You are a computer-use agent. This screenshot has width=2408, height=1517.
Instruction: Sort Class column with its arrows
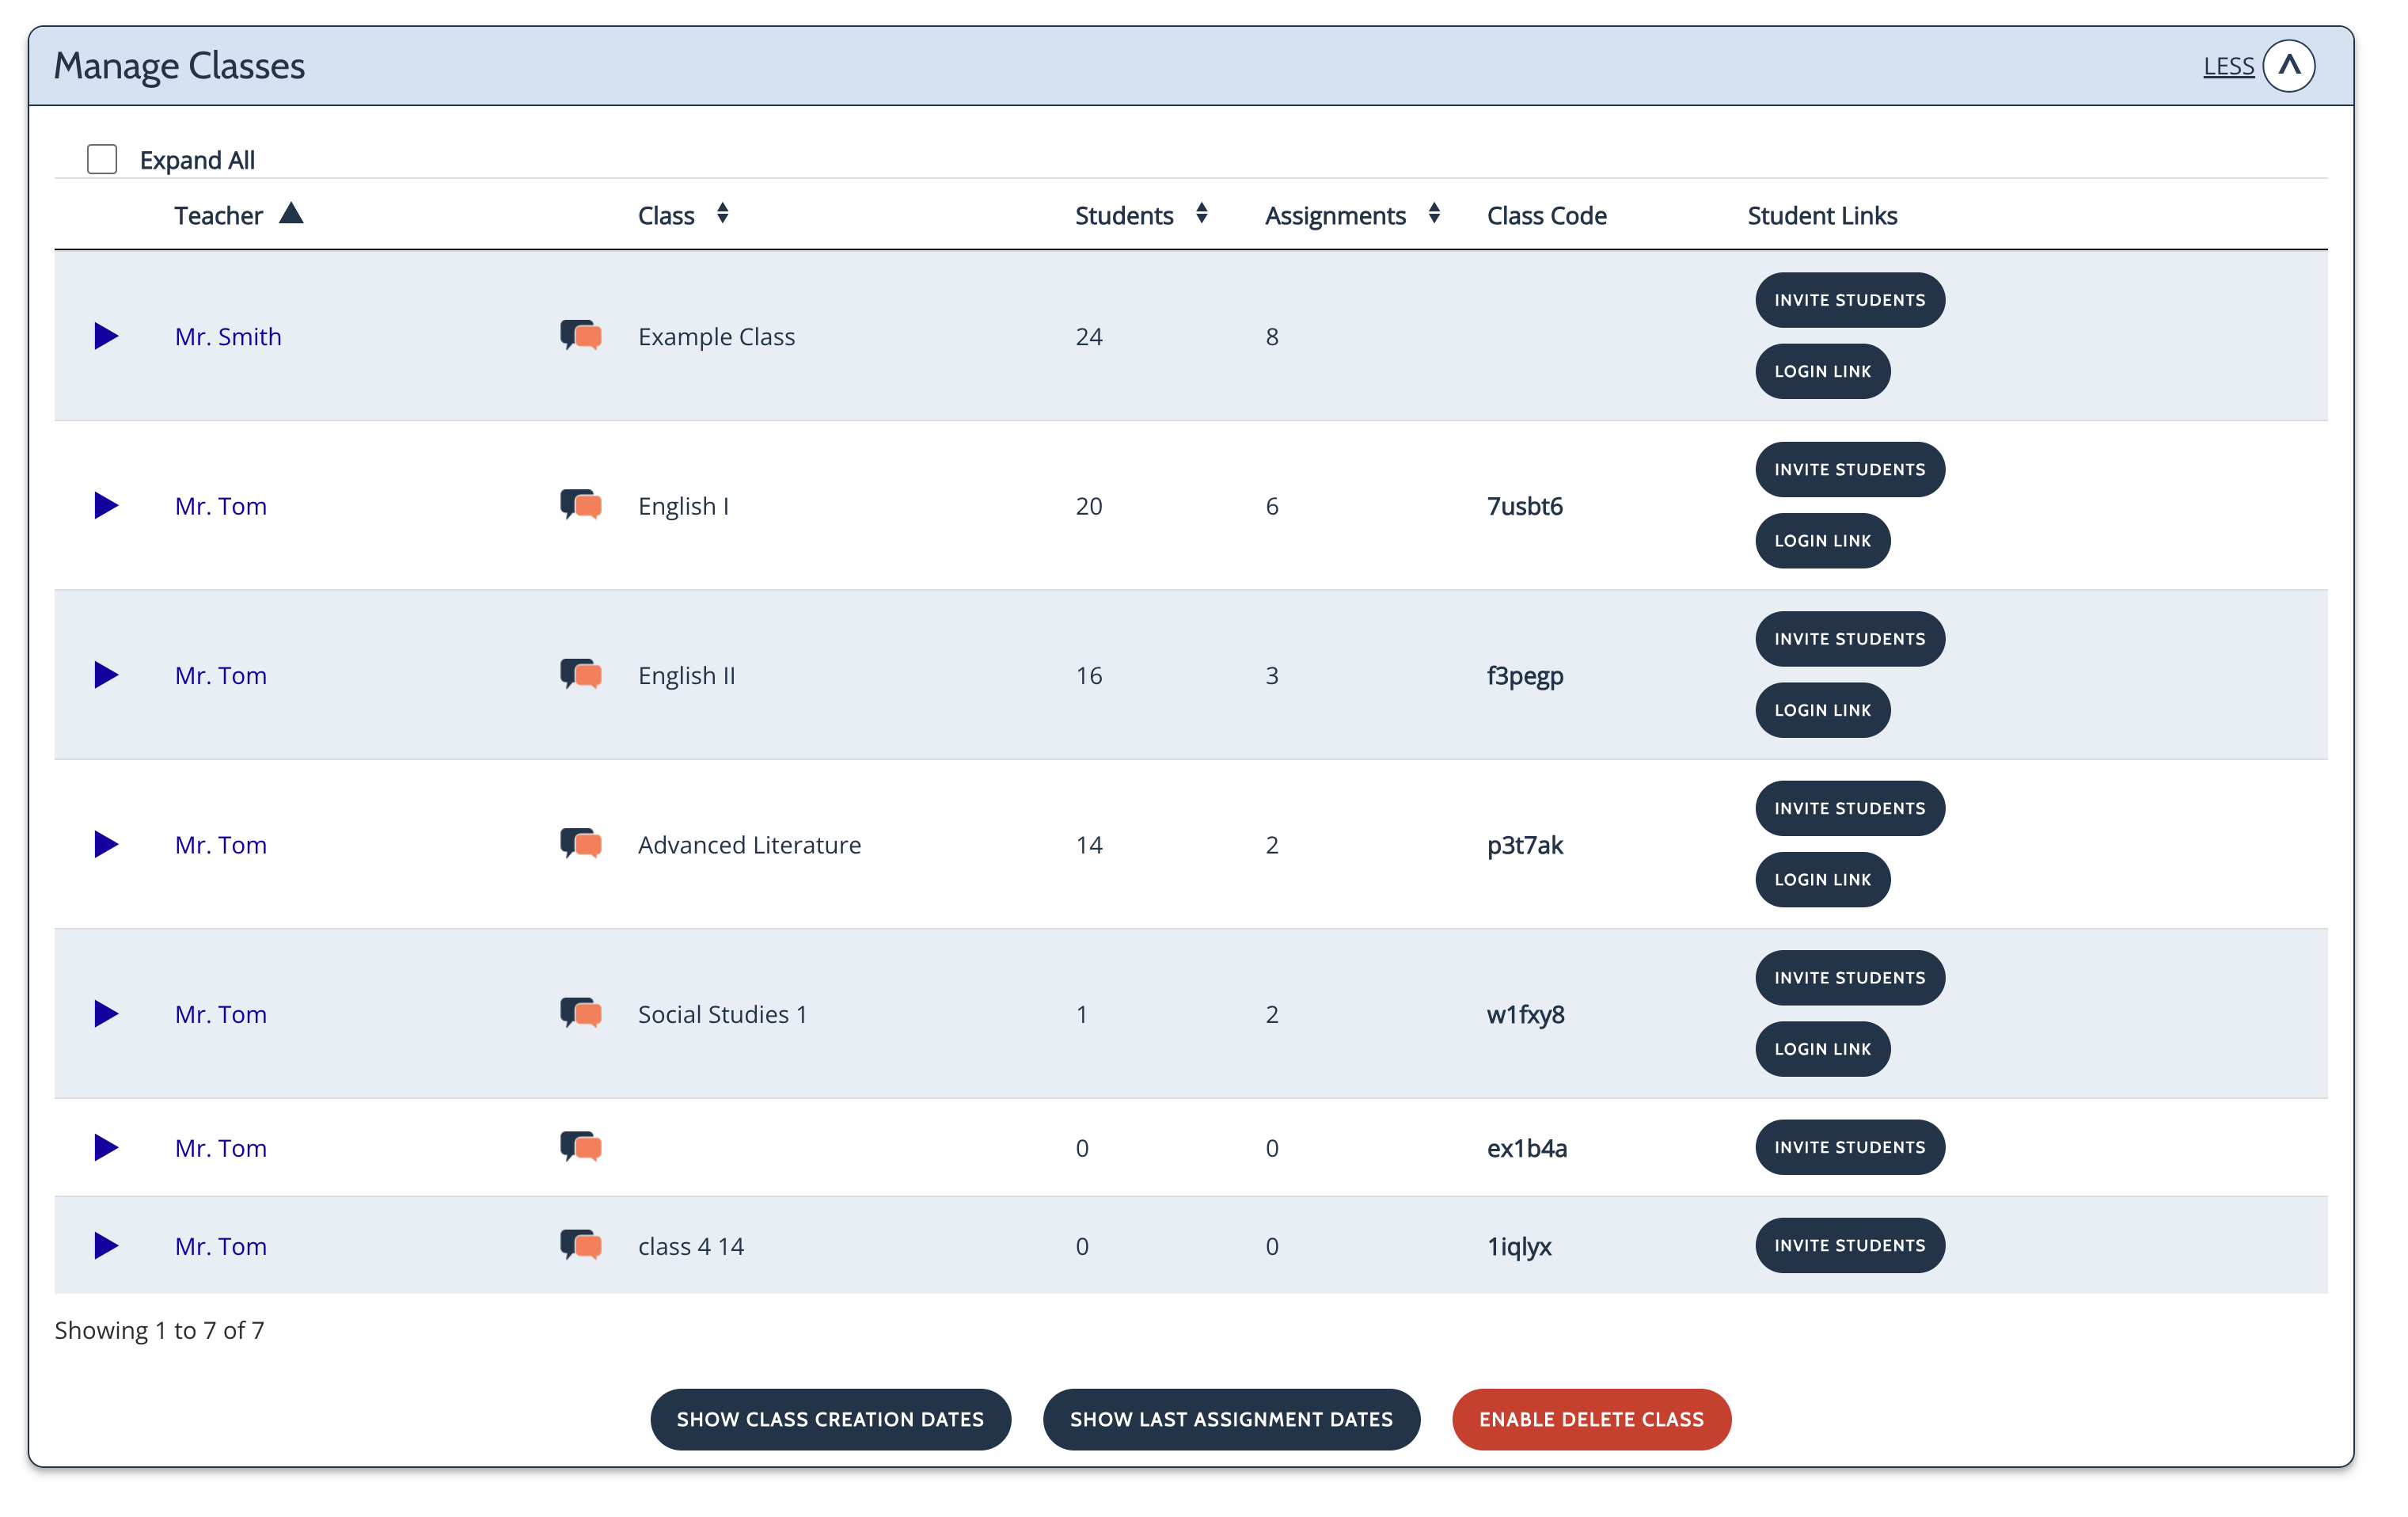coord(723,213)
